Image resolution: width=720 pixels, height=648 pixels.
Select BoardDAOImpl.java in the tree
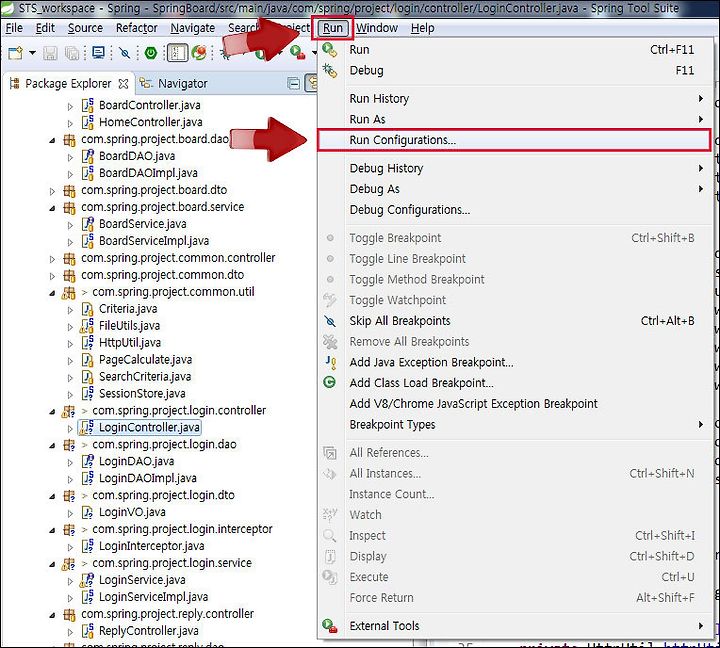pos(148,173)
